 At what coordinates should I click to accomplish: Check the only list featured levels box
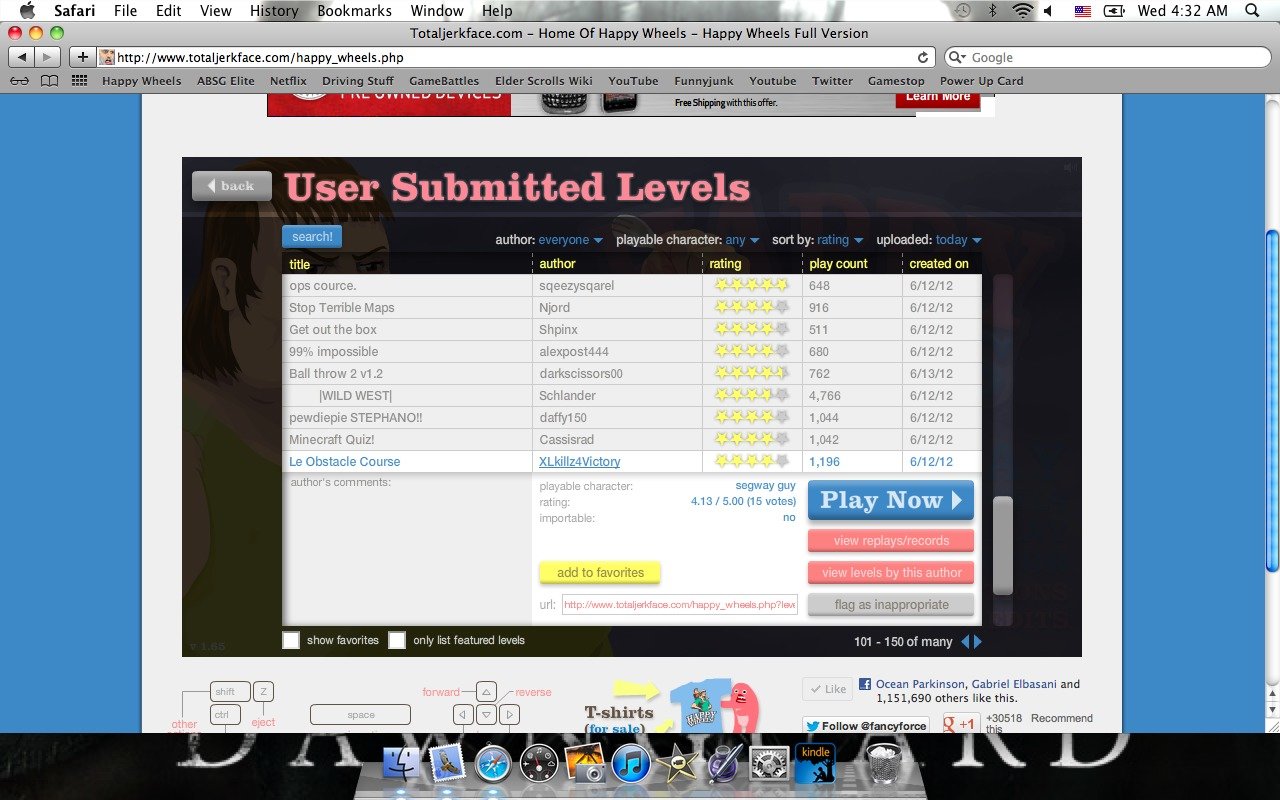397,640
